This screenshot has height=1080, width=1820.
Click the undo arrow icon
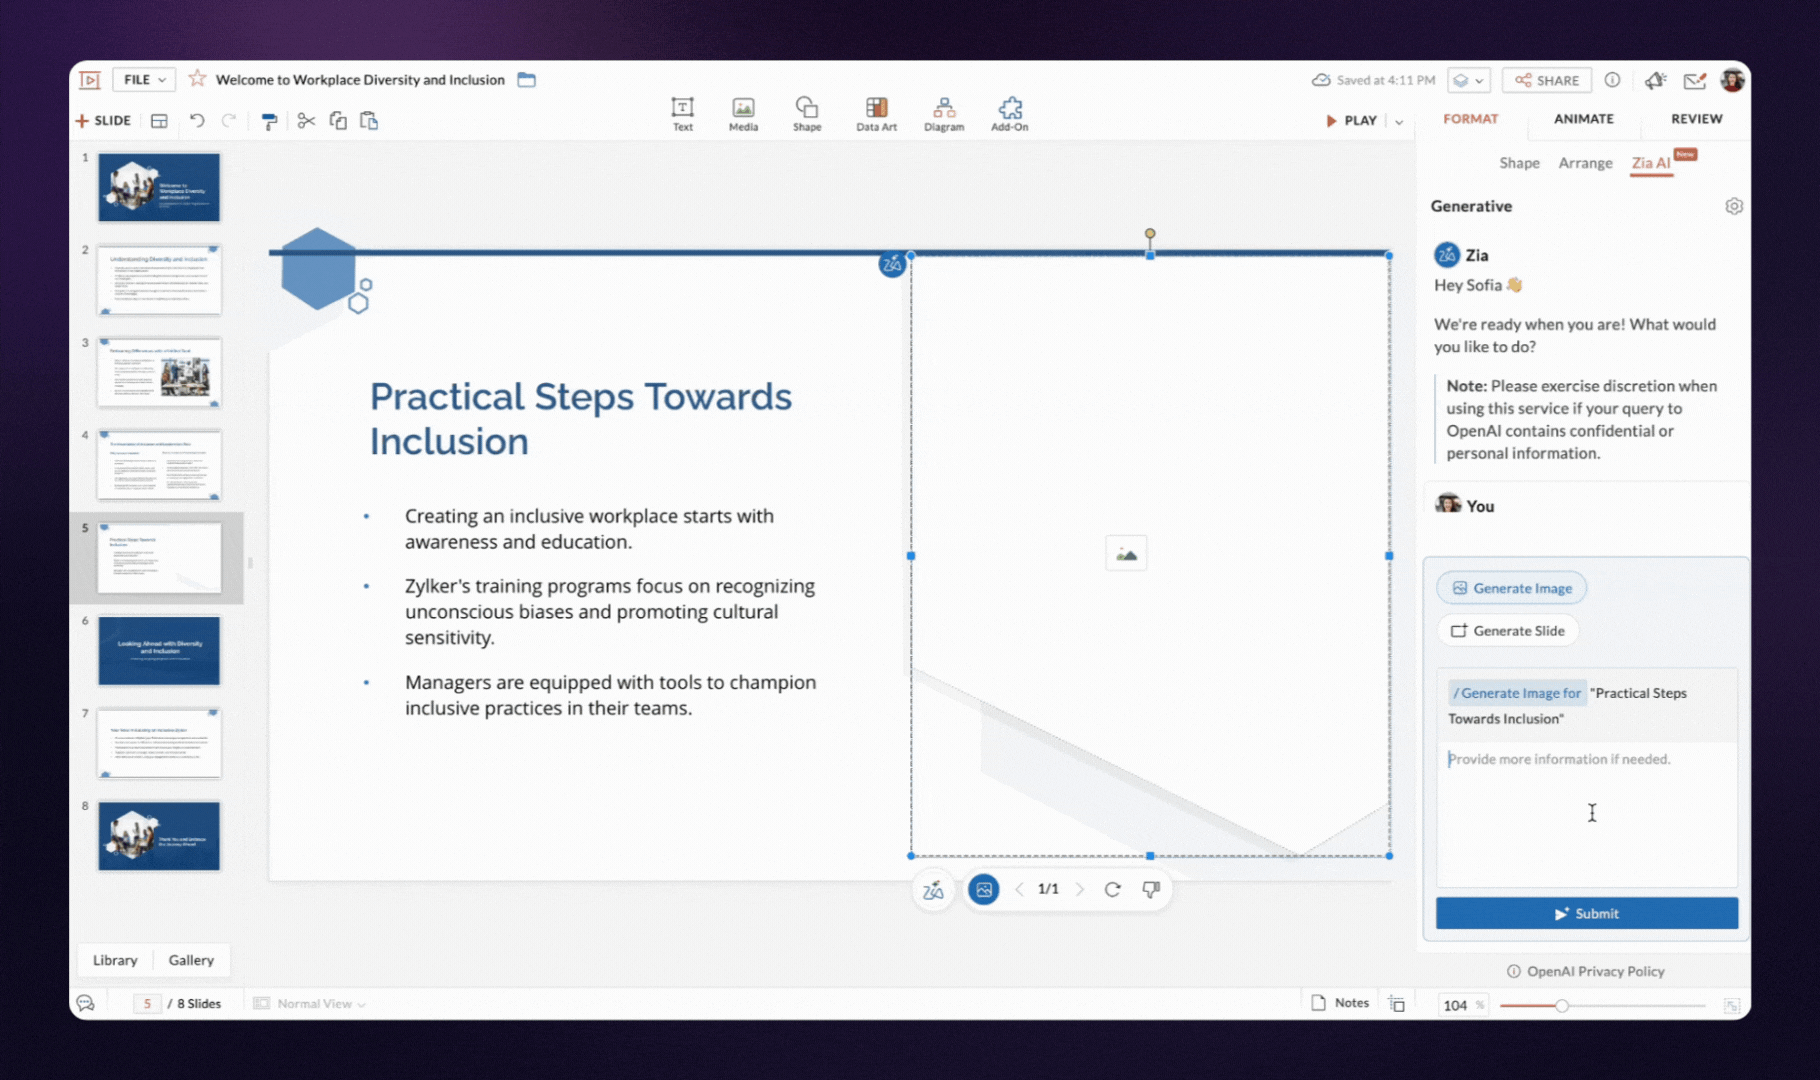pos(197,121)
